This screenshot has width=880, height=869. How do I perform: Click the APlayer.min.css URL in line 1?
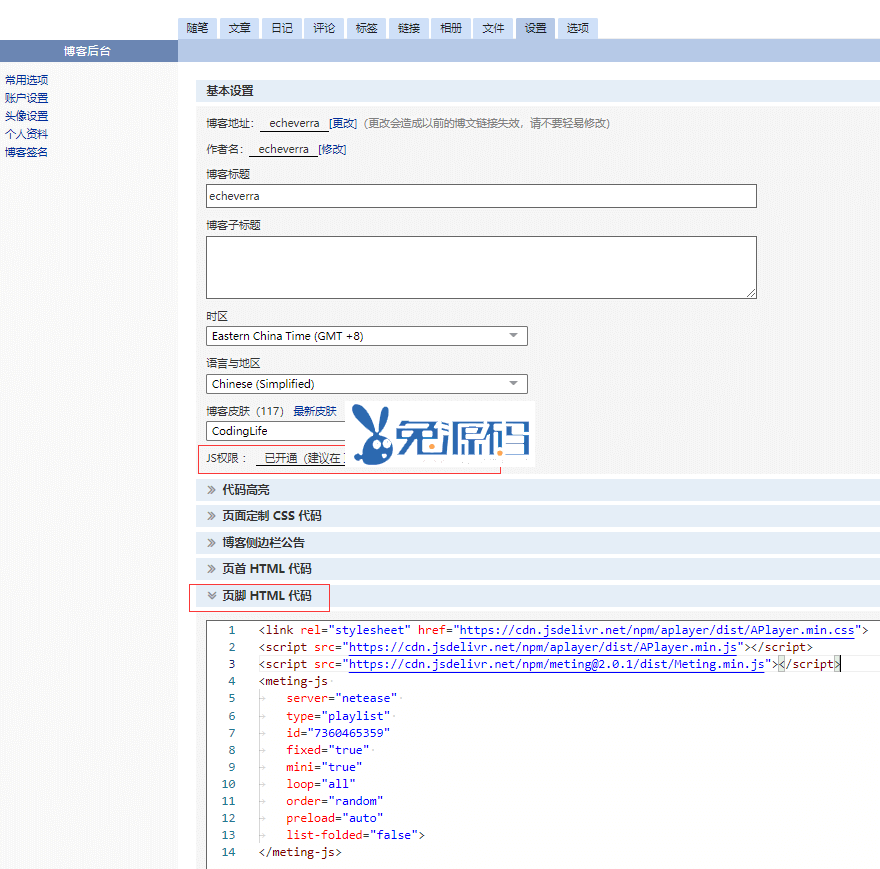coord(657,630)
